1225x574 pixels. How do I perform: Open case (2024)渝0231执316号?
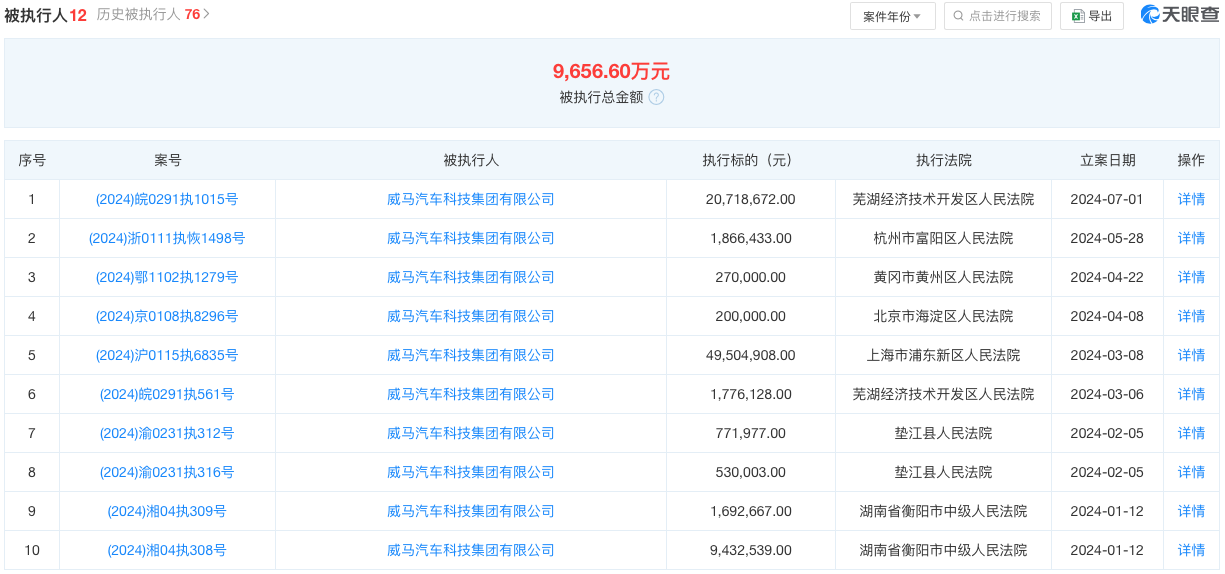point(167,472)
